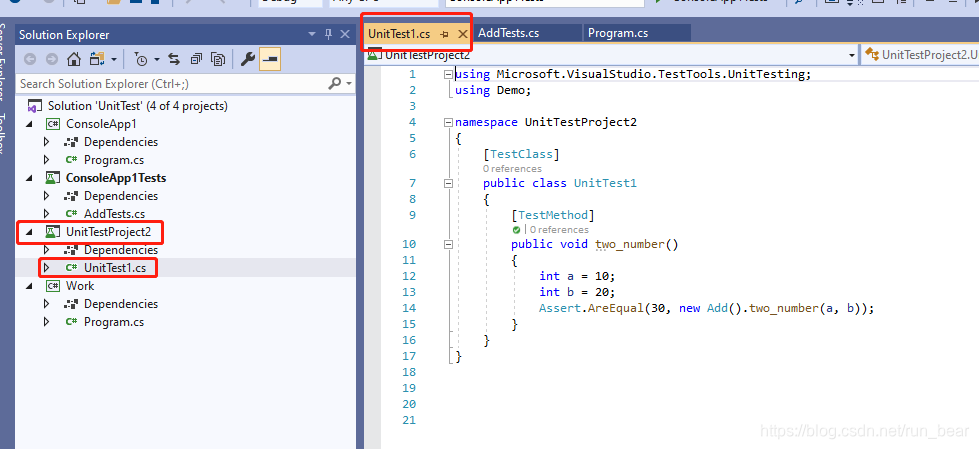Open Solution Explorer window position dropdown
The width and height of the screenshot is (979, 449).
[313, 35]
